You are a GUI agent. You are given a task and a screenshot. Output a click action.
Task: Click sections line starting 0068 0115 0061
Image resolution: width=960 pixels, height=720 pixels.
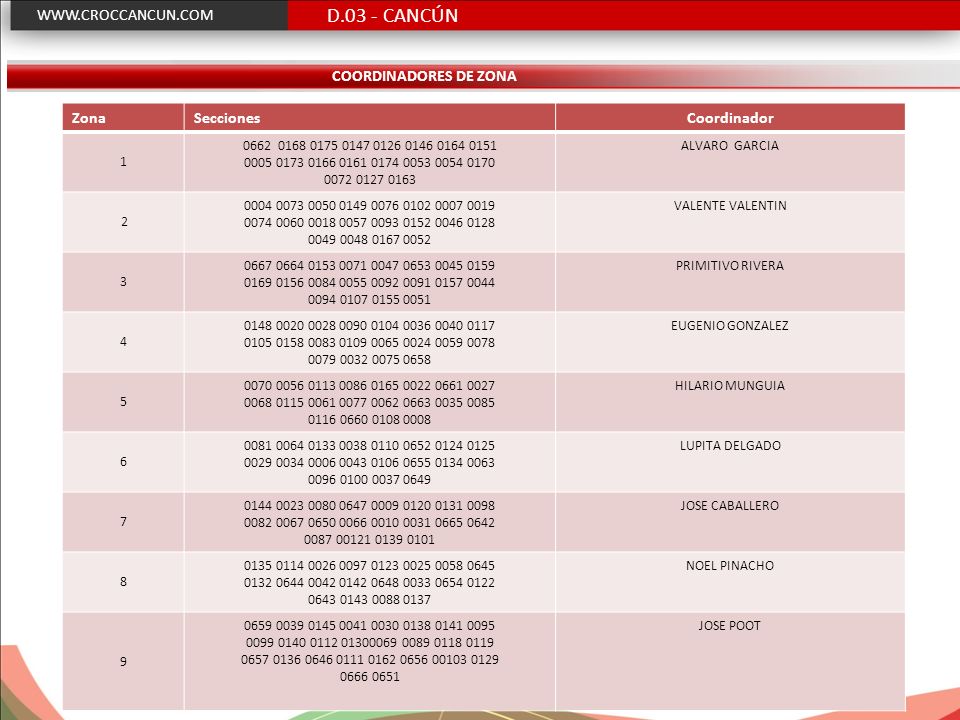(x=370, y=403)
